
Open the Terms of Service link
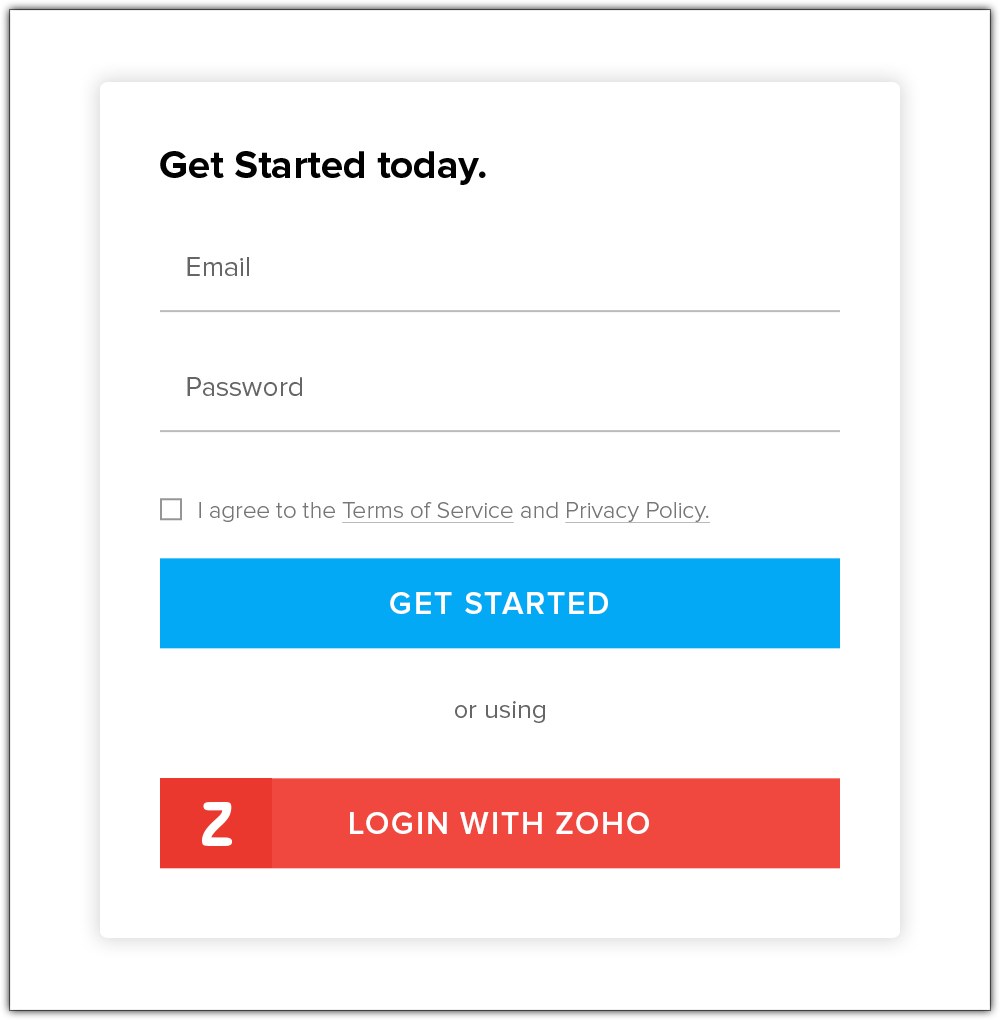point(427,510)
